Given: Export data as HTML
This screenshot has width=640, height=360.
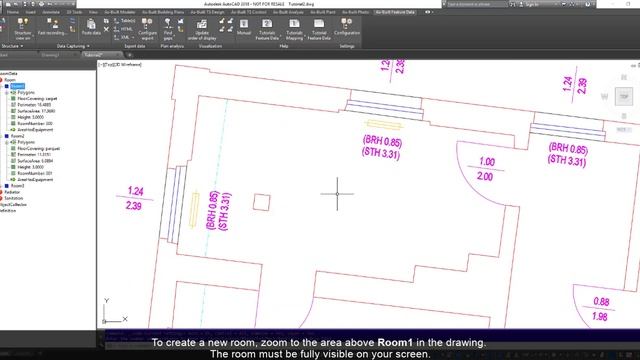Looking at the screenshot, I should [123, 29].
